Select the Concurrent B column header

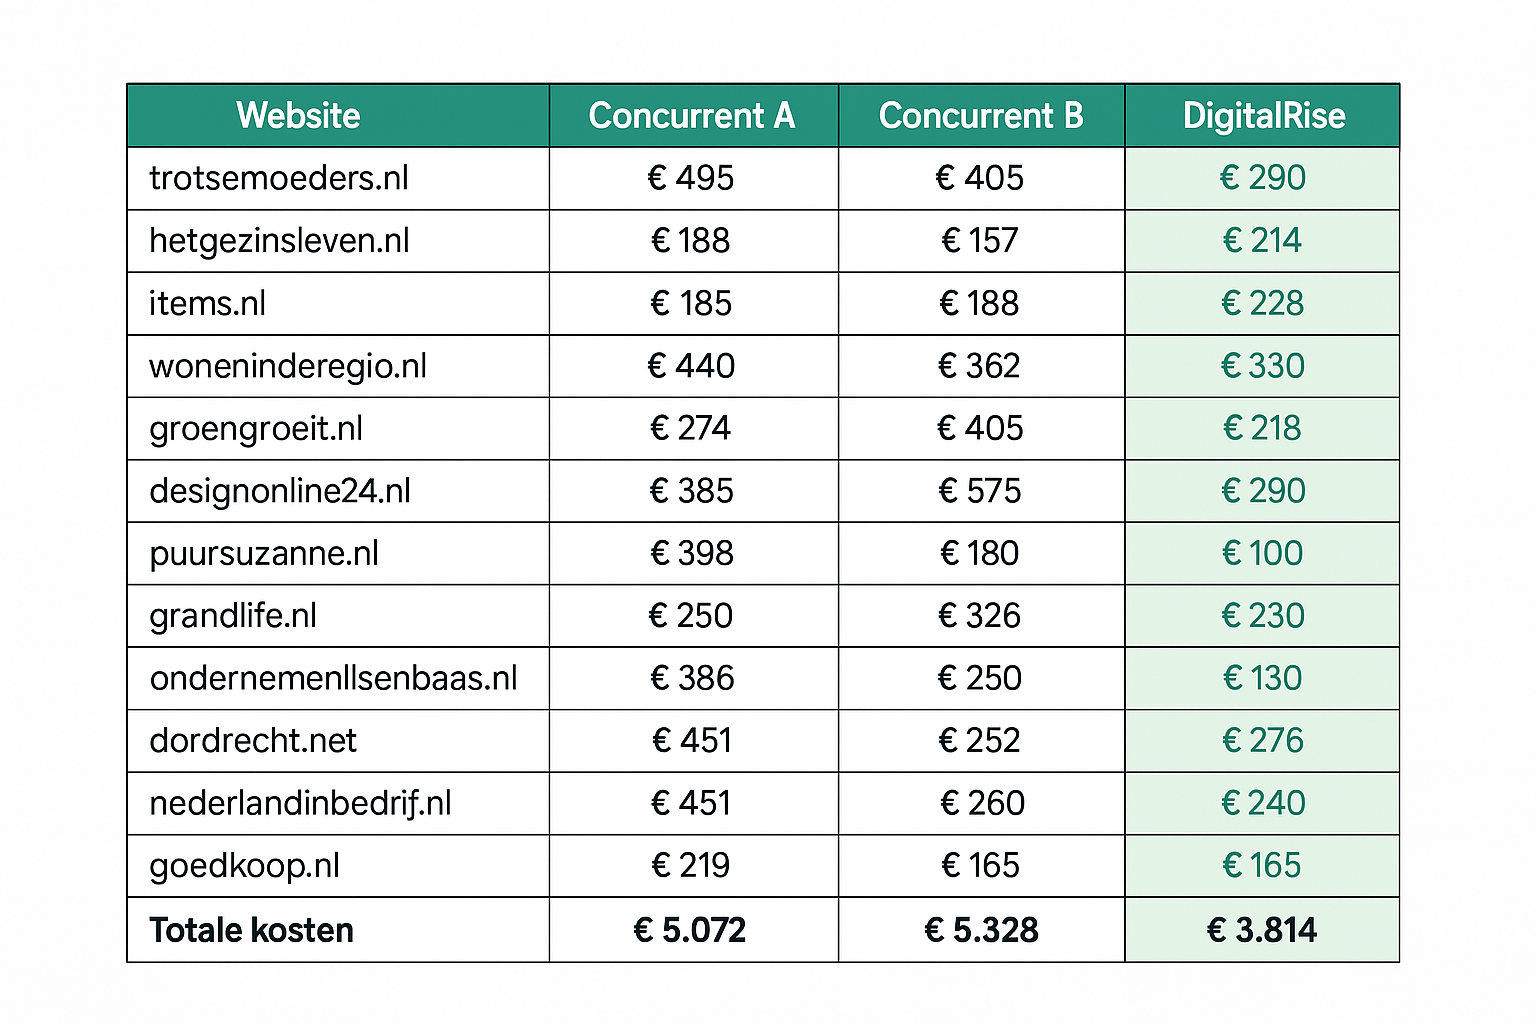981,116
